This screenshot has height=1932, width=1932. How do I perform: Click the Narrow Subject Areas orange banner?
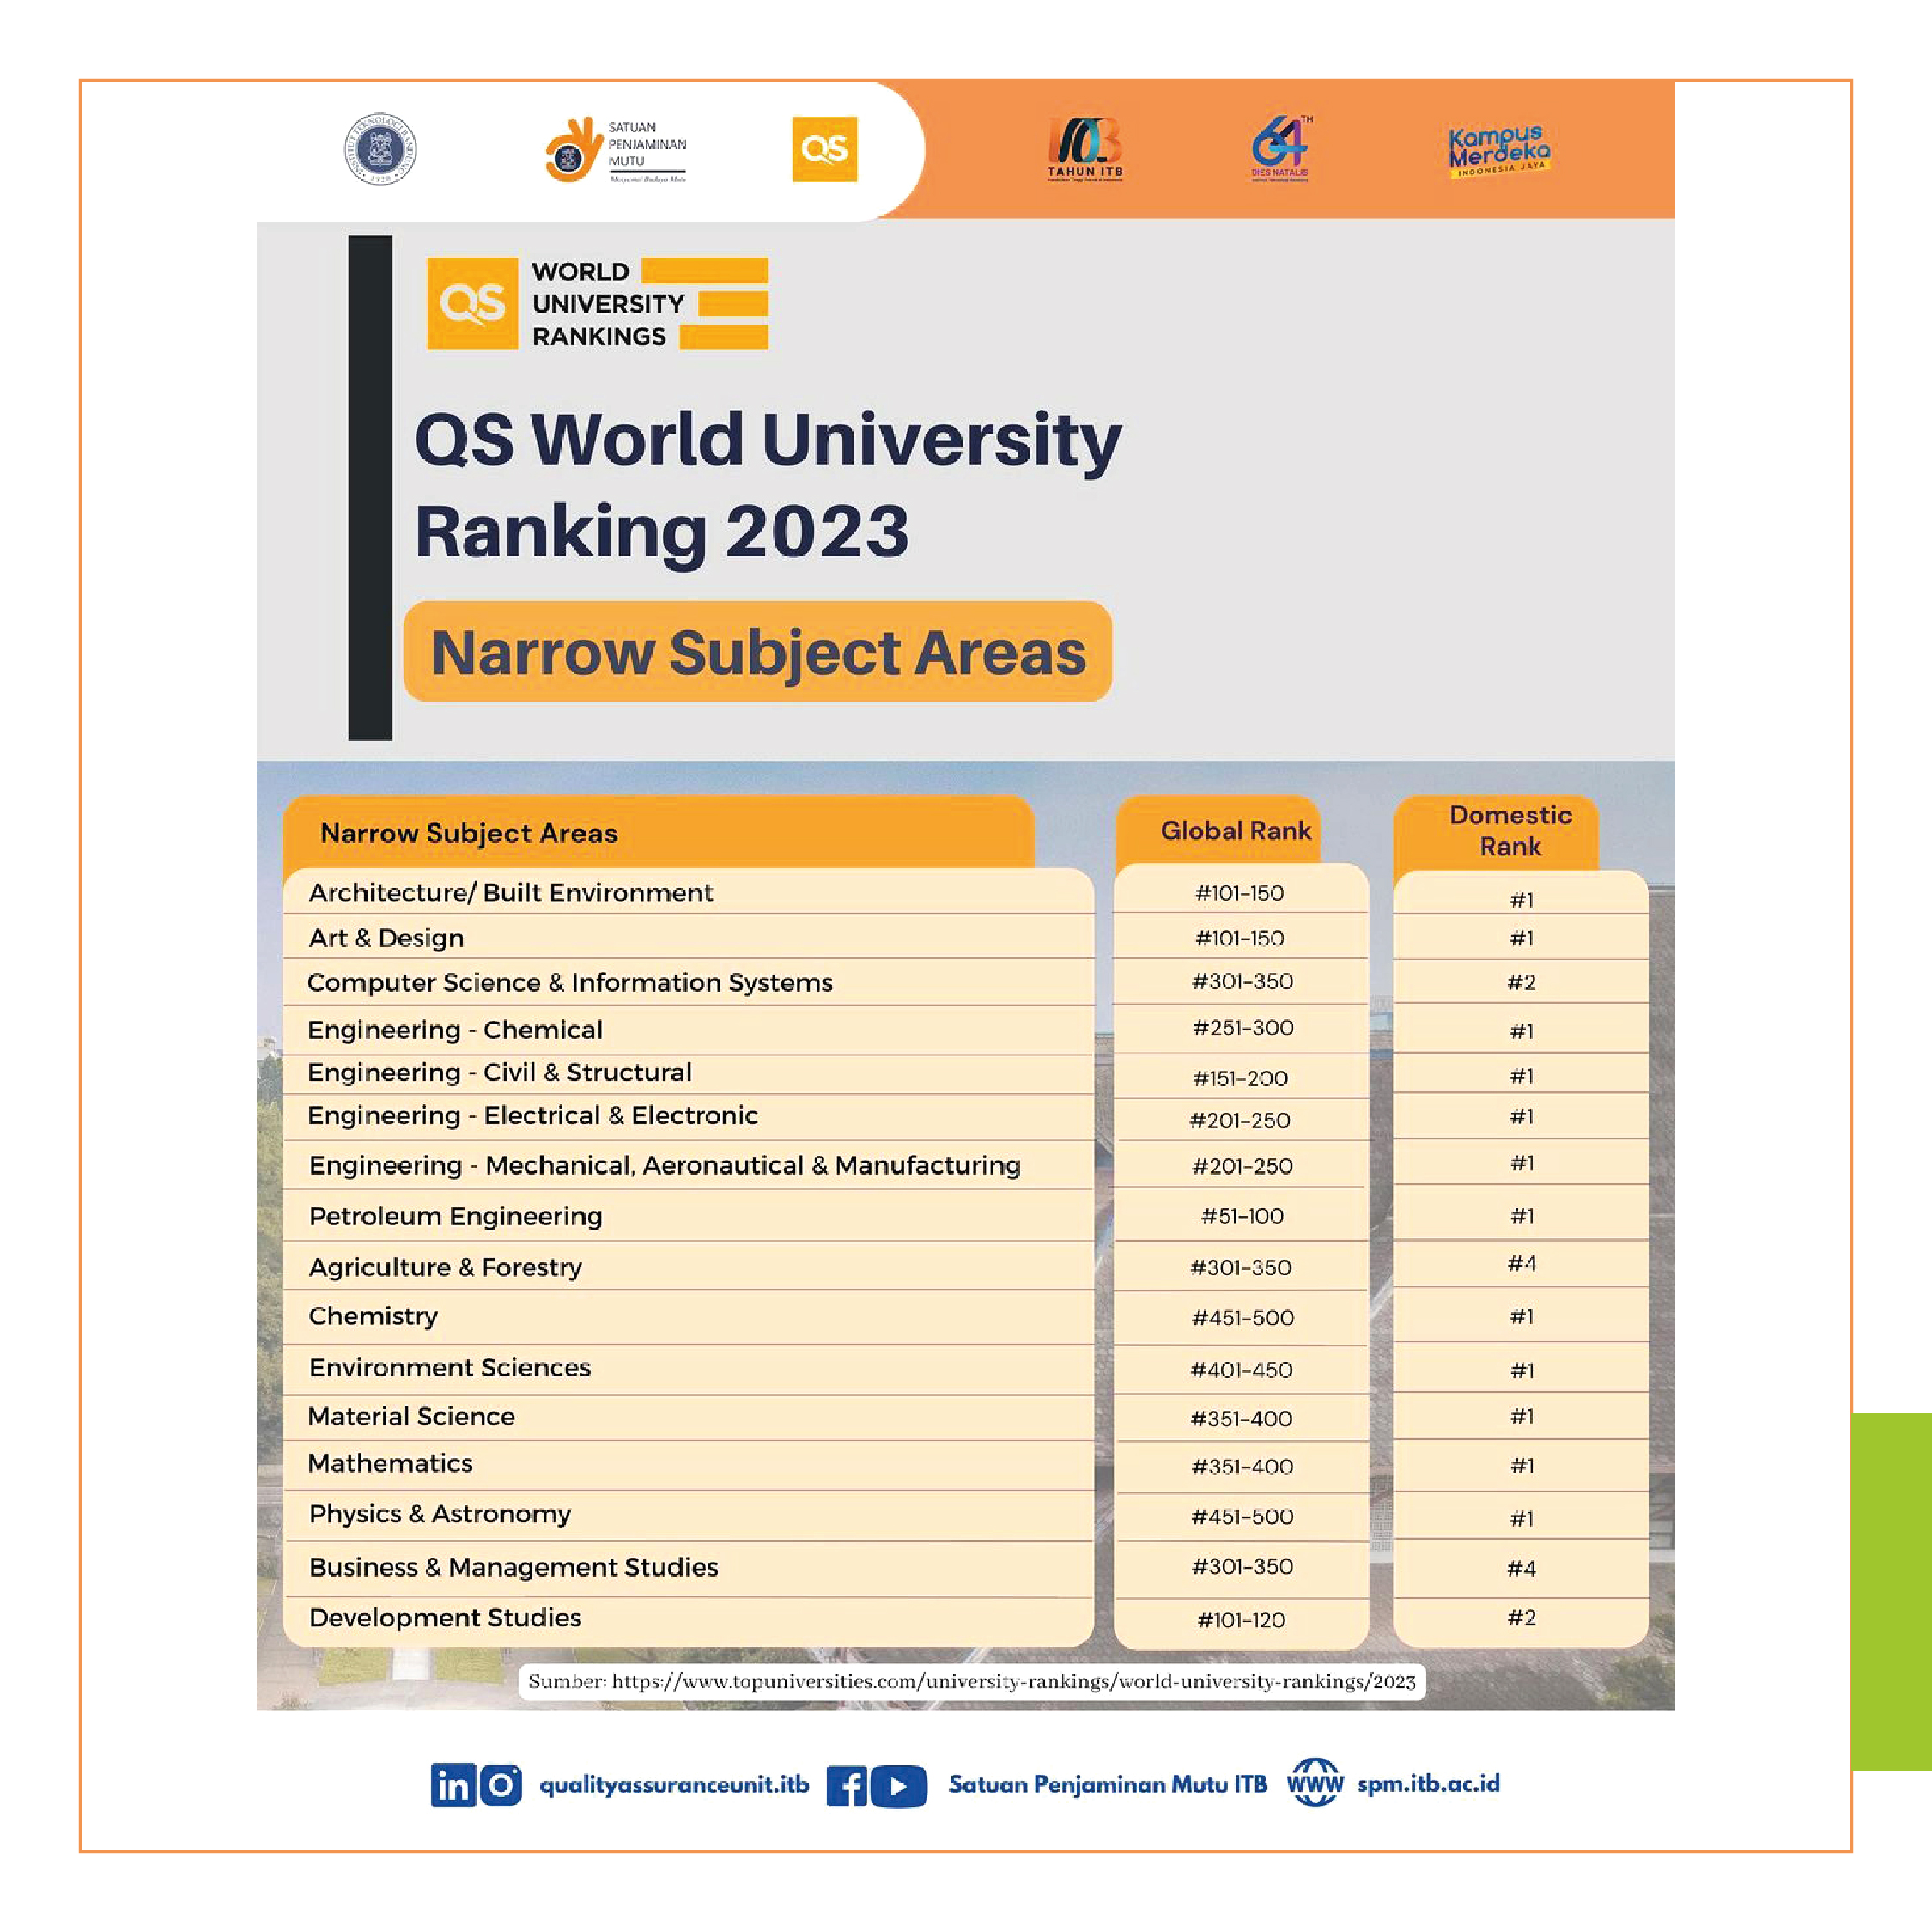point(757,652)
